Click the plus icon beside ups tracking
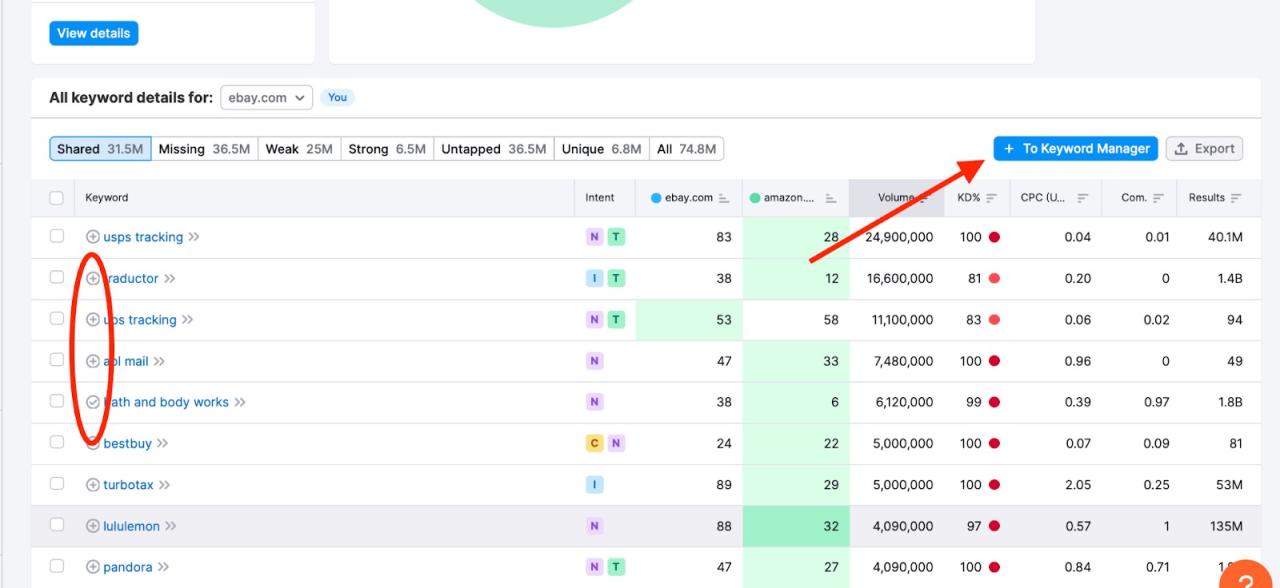Viewport: 1280px width, 588px height. tap(93, 320)
